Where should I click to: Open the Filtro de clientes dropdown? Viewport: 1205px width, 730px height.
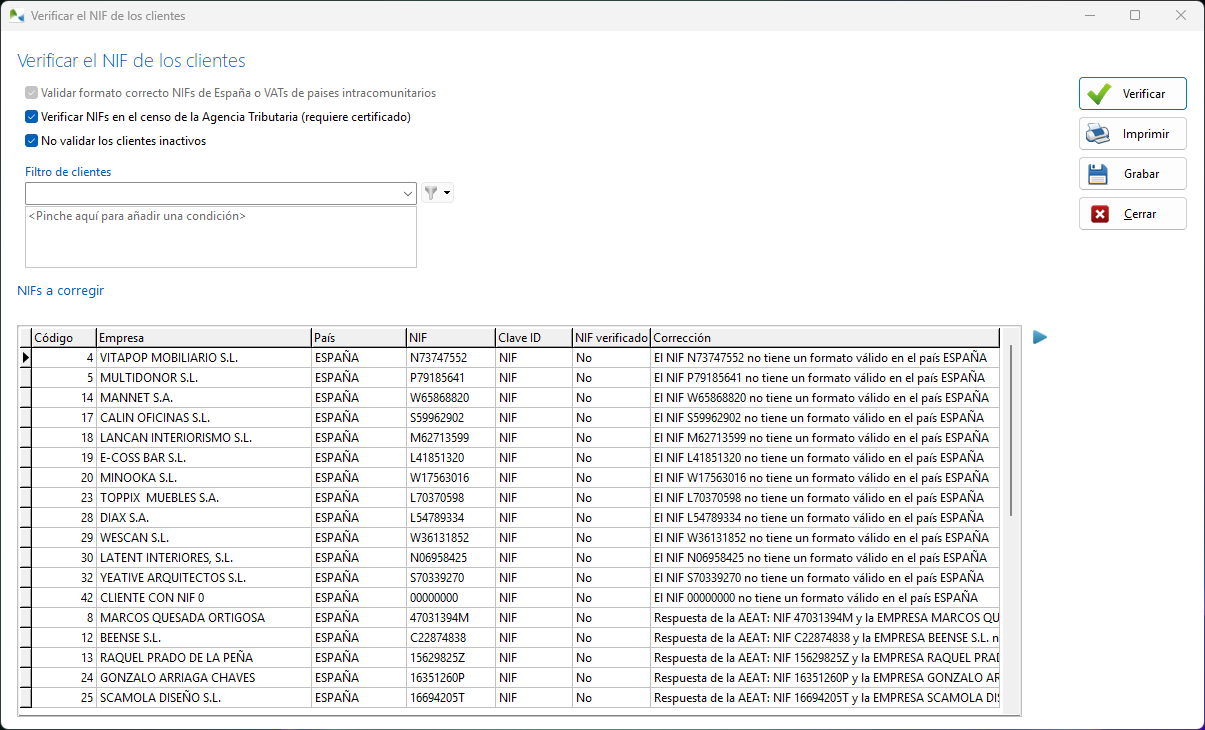pos(407,192)
